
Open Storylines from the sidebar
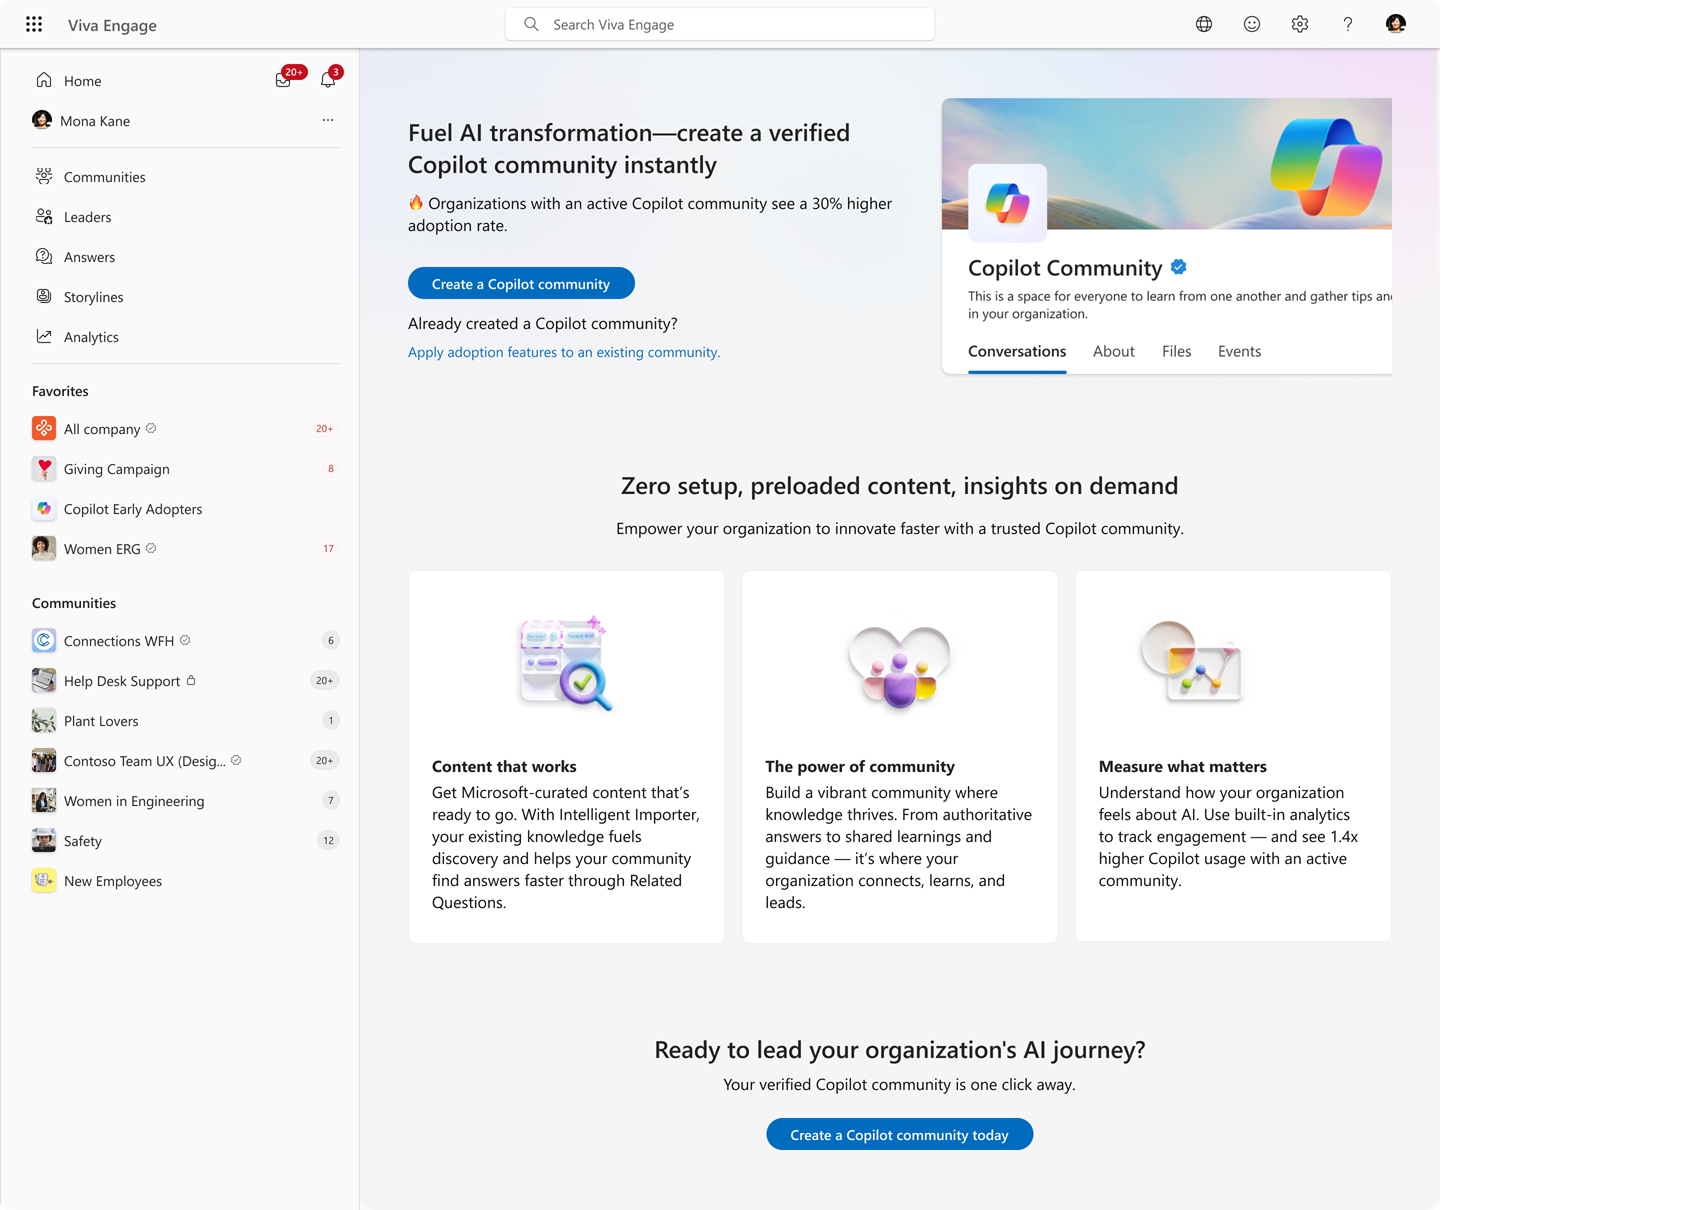[x=93, y=296]
